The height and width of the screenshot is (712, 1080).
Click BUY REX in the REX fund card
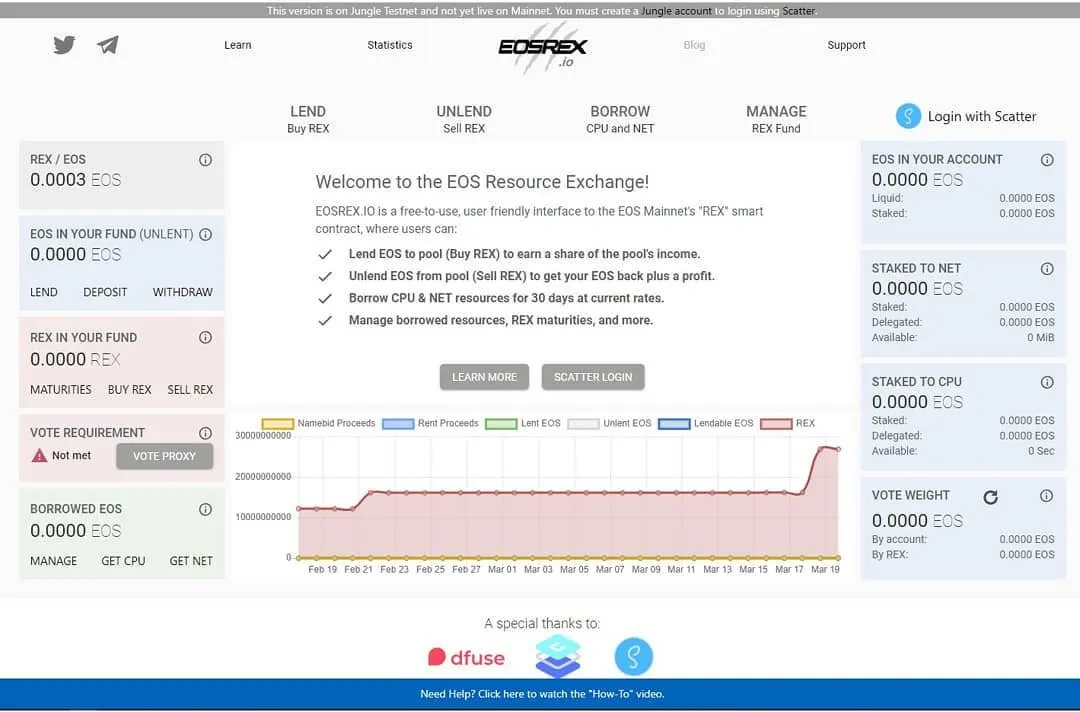tap(129, 390)
